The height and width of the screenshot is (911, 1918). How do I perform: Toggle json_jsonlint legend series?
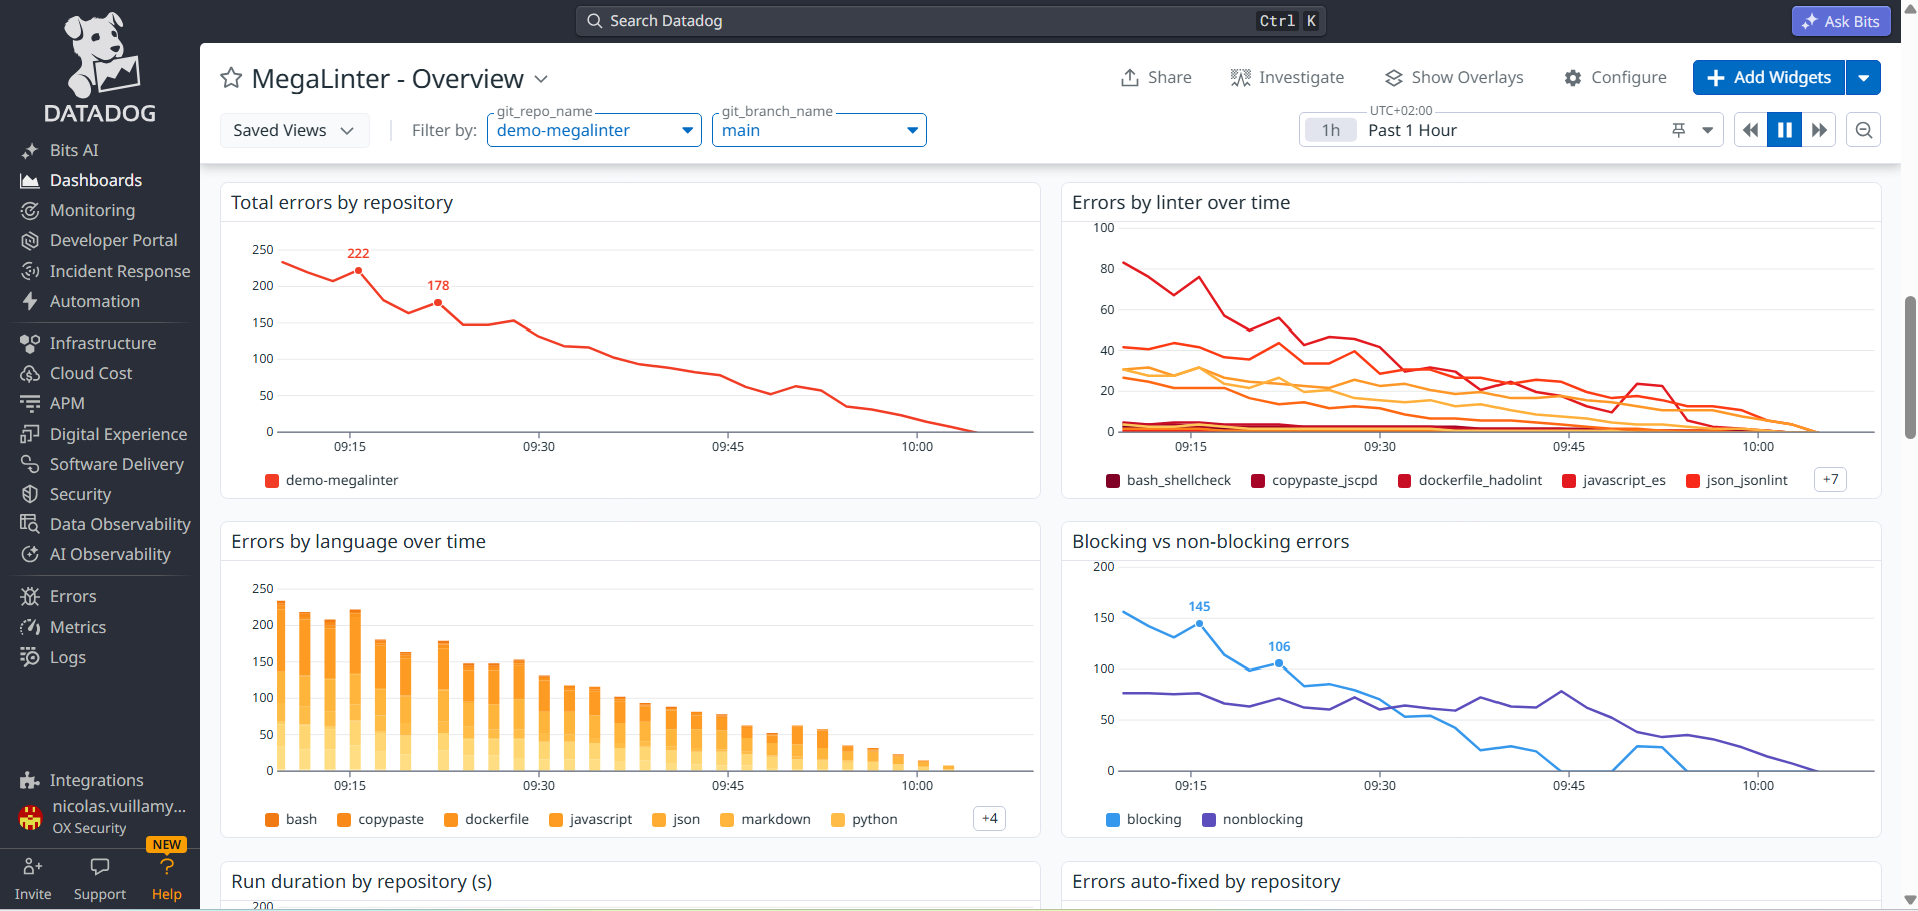[1737, 480]
